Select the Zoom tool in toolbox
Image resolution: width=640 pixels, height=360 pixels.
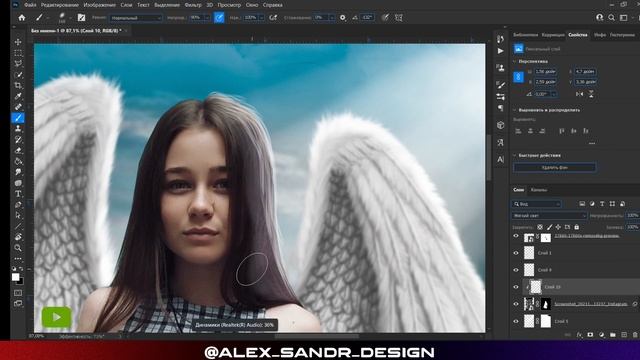(18, 248)
